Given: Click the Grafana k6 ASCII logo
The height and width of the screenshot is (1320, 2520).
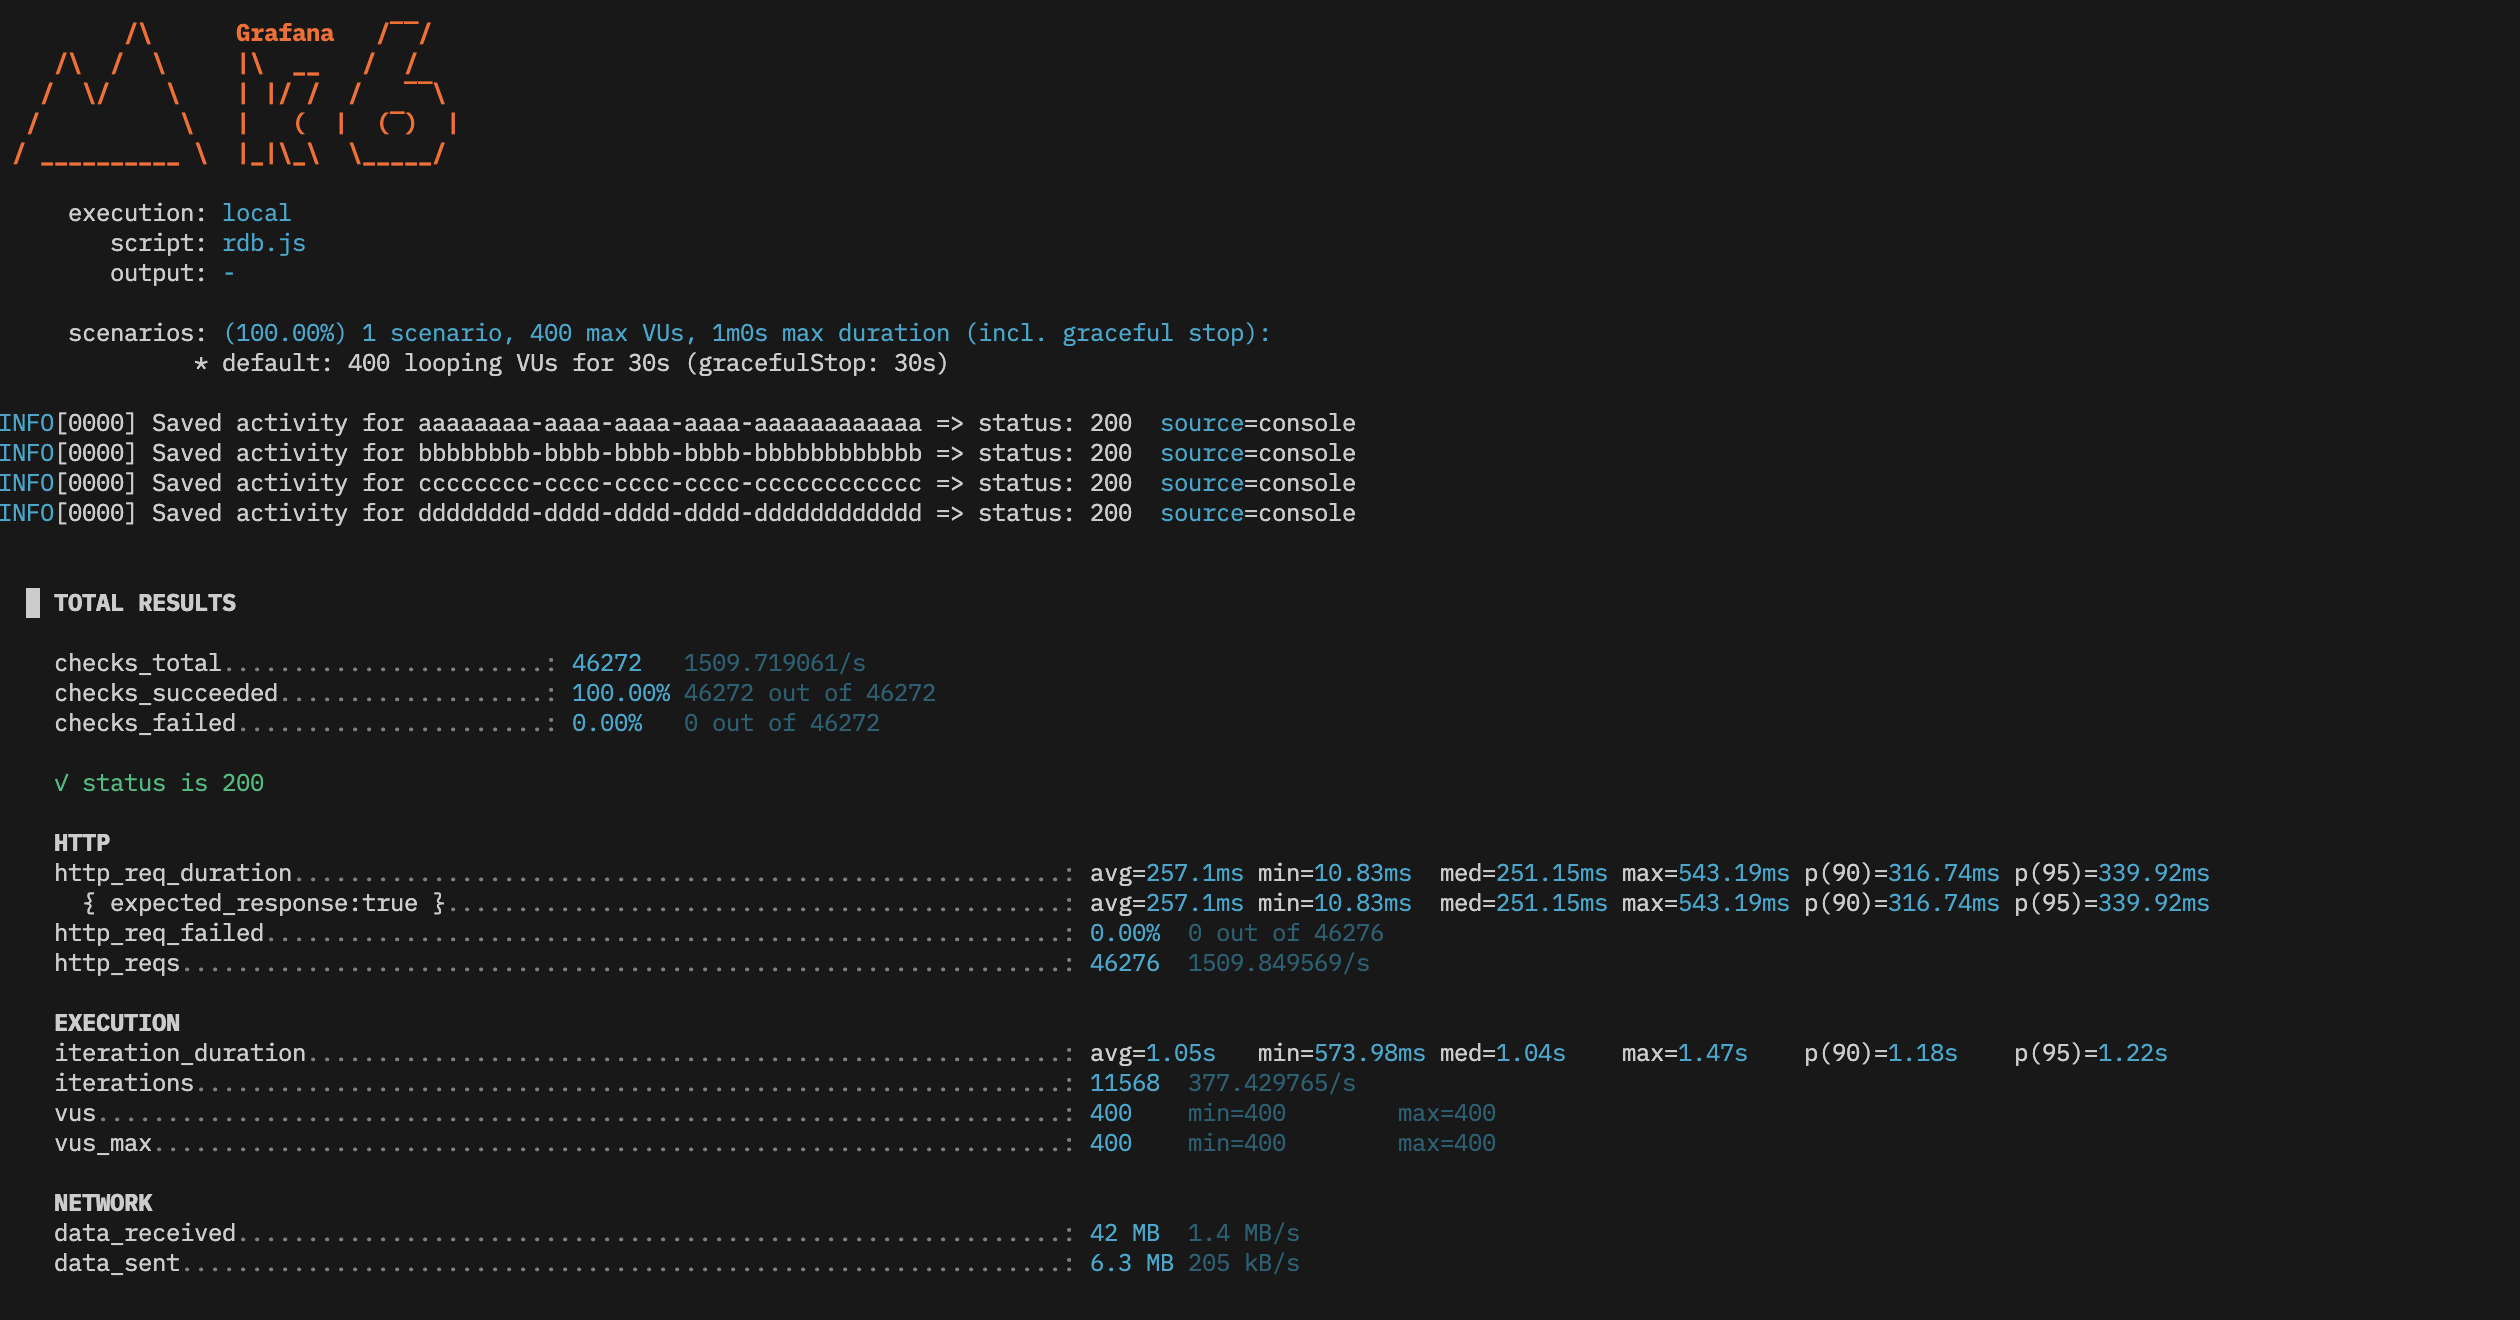Looking at the screenshot, I should coord(236,93).
